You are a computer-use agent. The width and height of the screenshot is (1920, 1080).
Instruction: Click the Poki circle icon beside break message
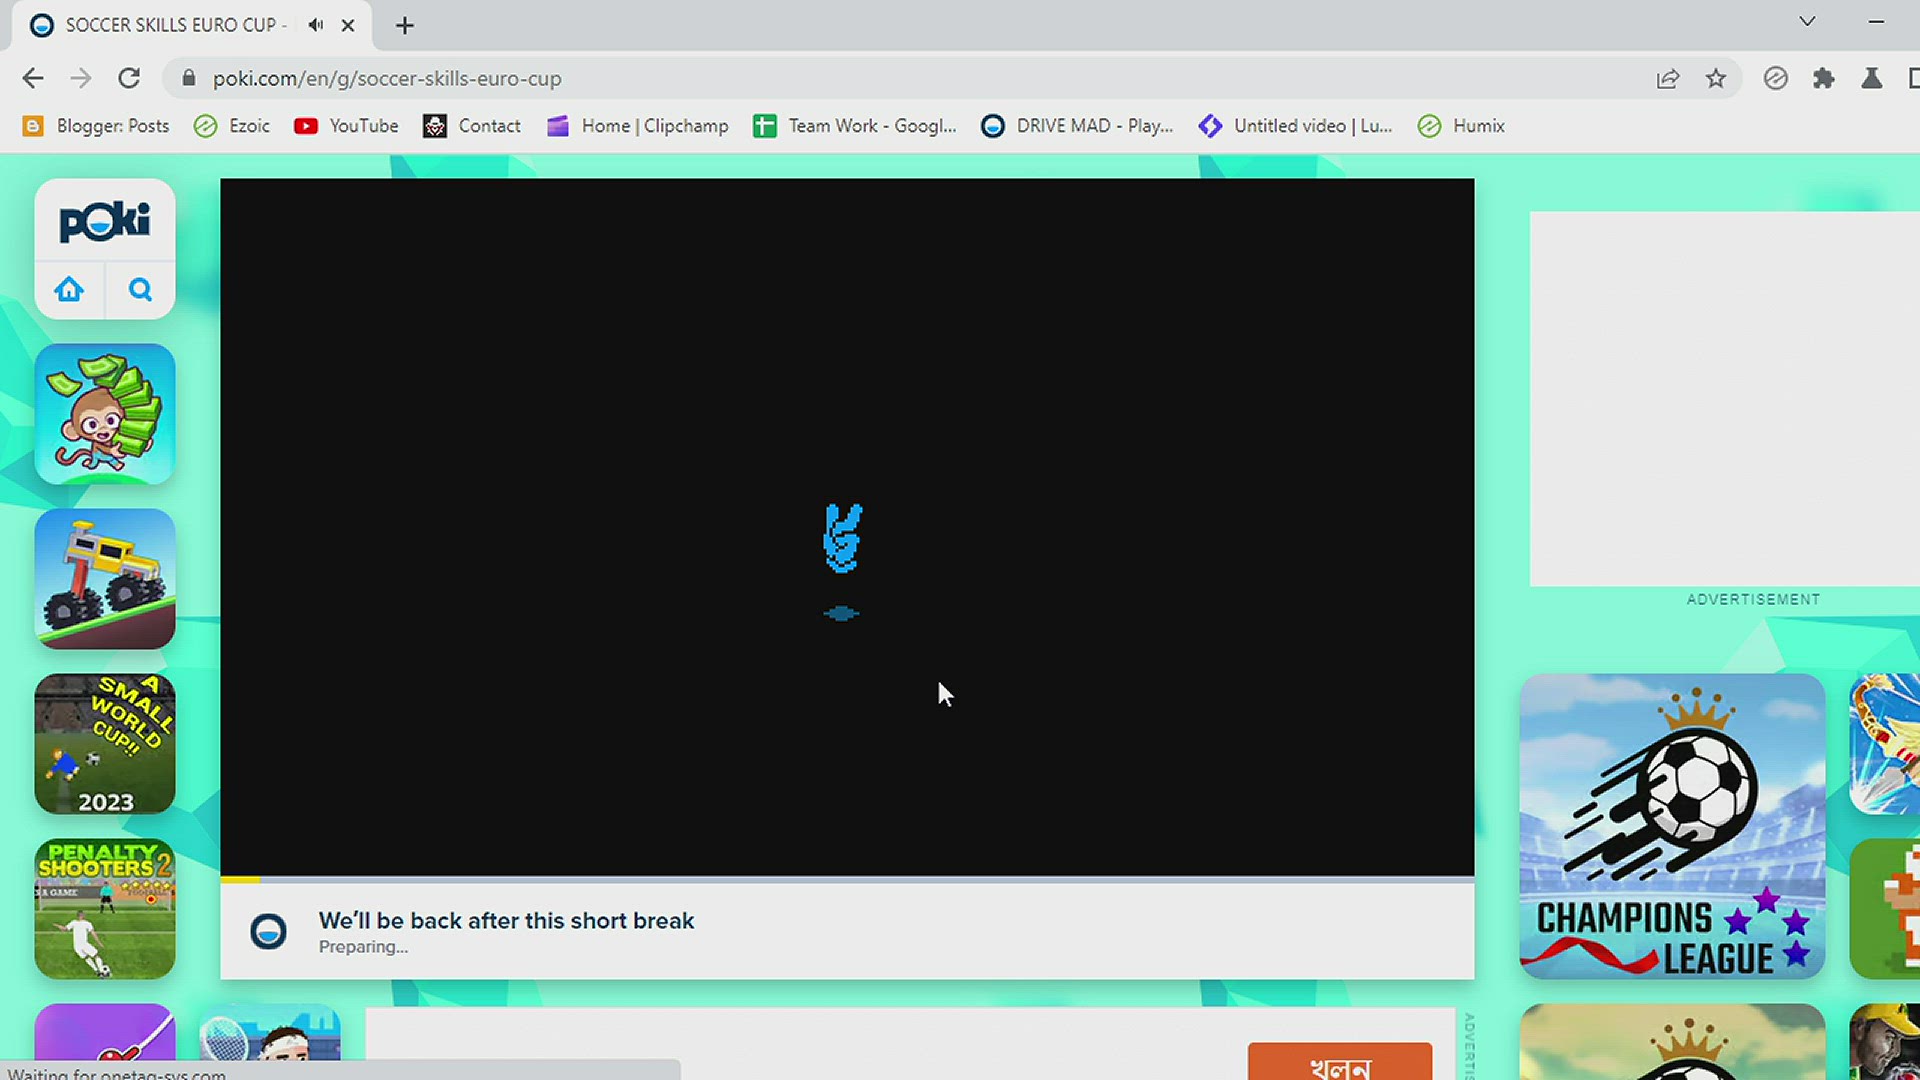click(268, 931)
